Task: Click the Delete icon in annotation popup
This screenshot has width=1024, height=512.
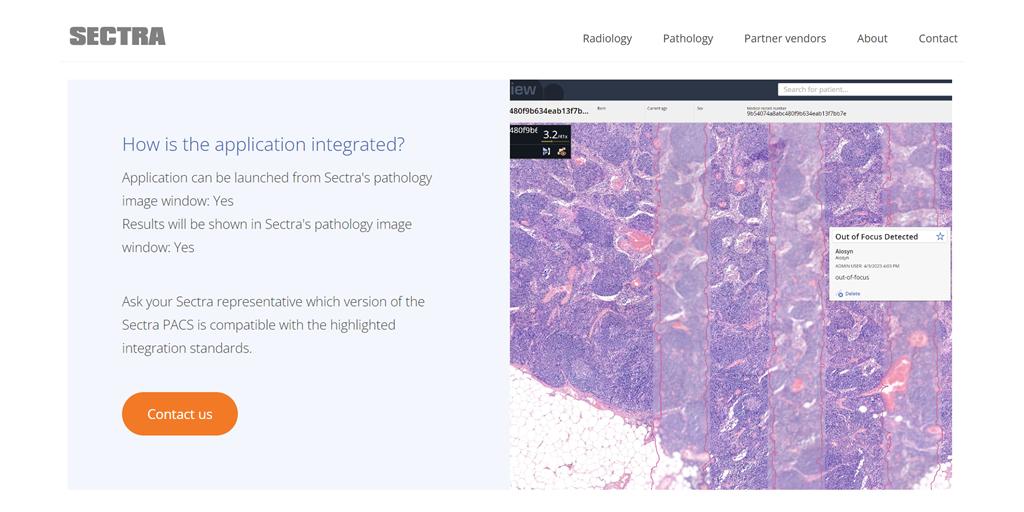Action: pos(841,294)
